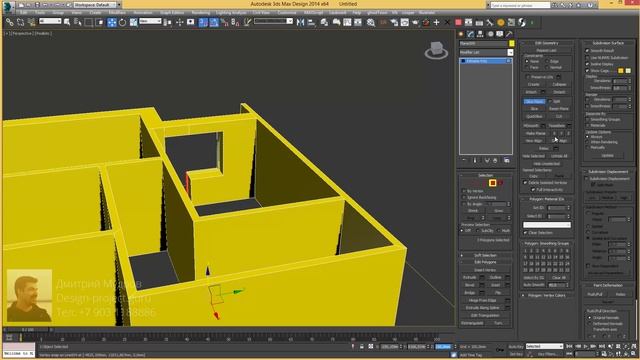The height and width of the screenshot is (360, 640).
Task: Open the reference coordinate system View dropdown
Action: 150,21
